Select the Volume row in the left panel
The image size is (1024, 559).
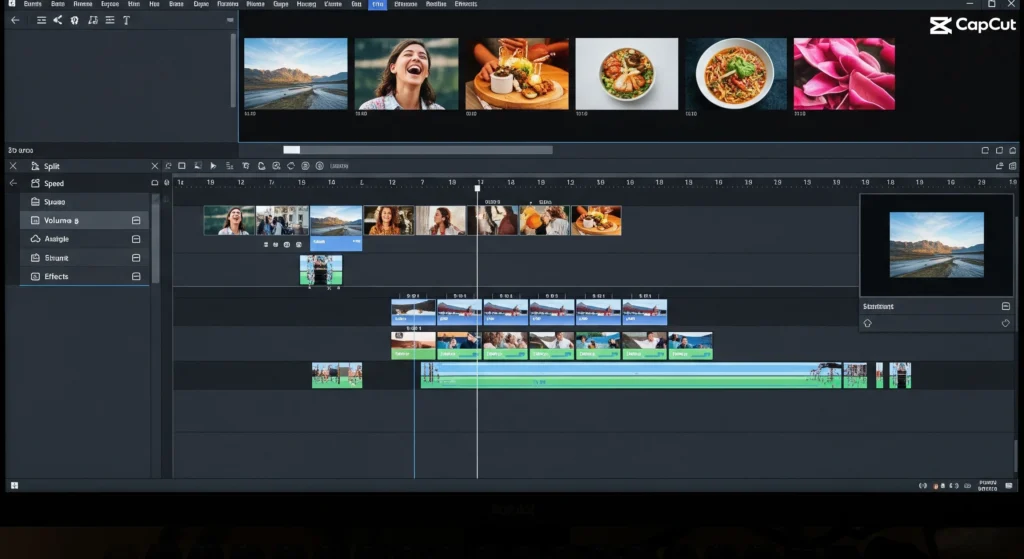pos(84,220)
